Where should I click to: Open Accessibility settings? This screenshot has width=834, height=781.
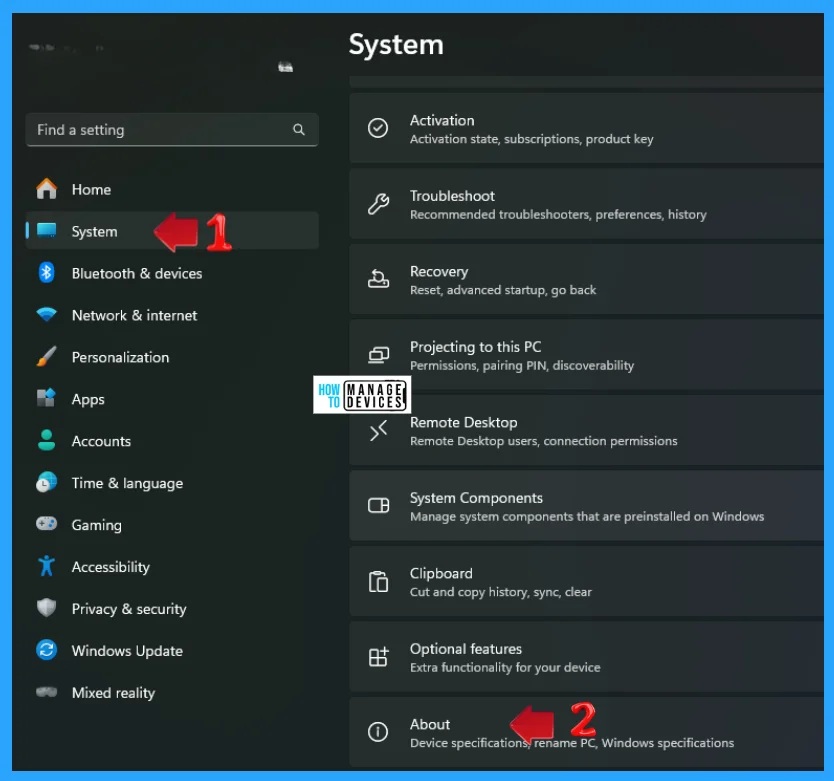point(172,567)
